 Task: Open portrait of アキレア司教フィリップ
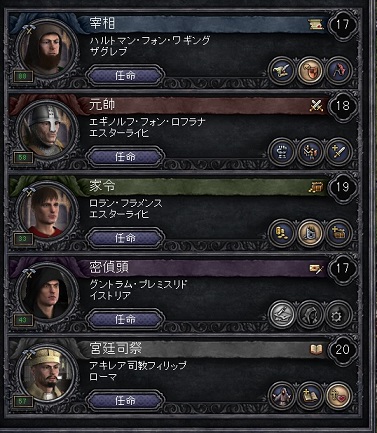(x=48, y=375)
